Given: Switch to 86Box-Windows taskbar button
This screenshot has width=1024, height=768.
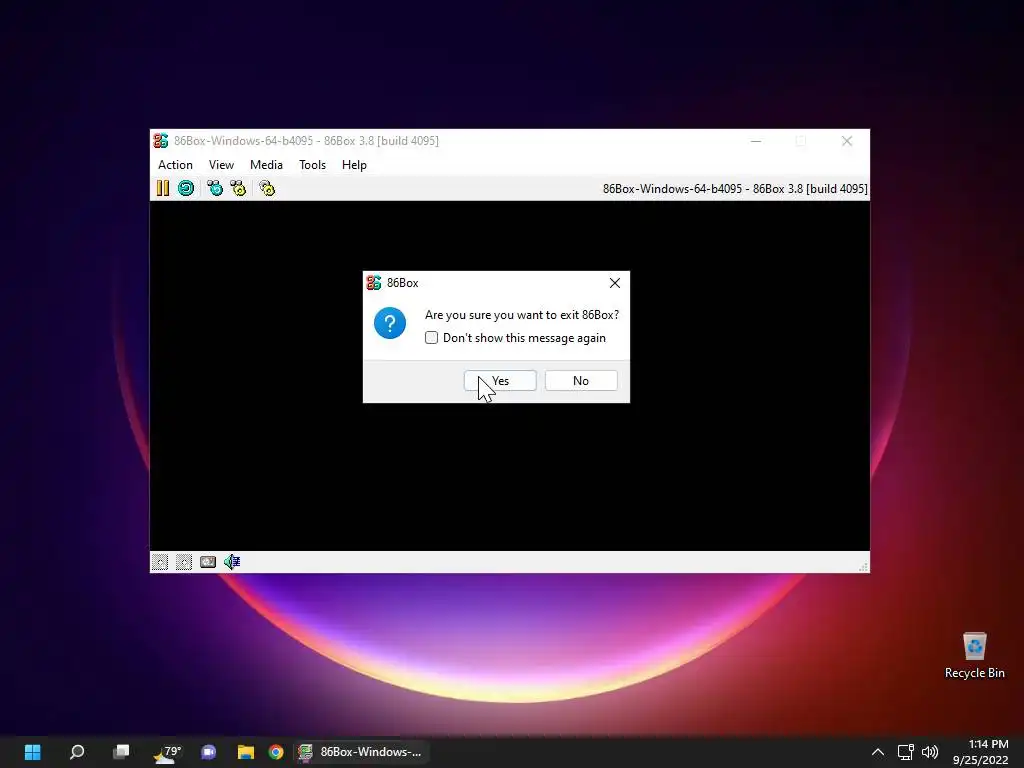Looking at the screenshot, I should coord(361,752).
